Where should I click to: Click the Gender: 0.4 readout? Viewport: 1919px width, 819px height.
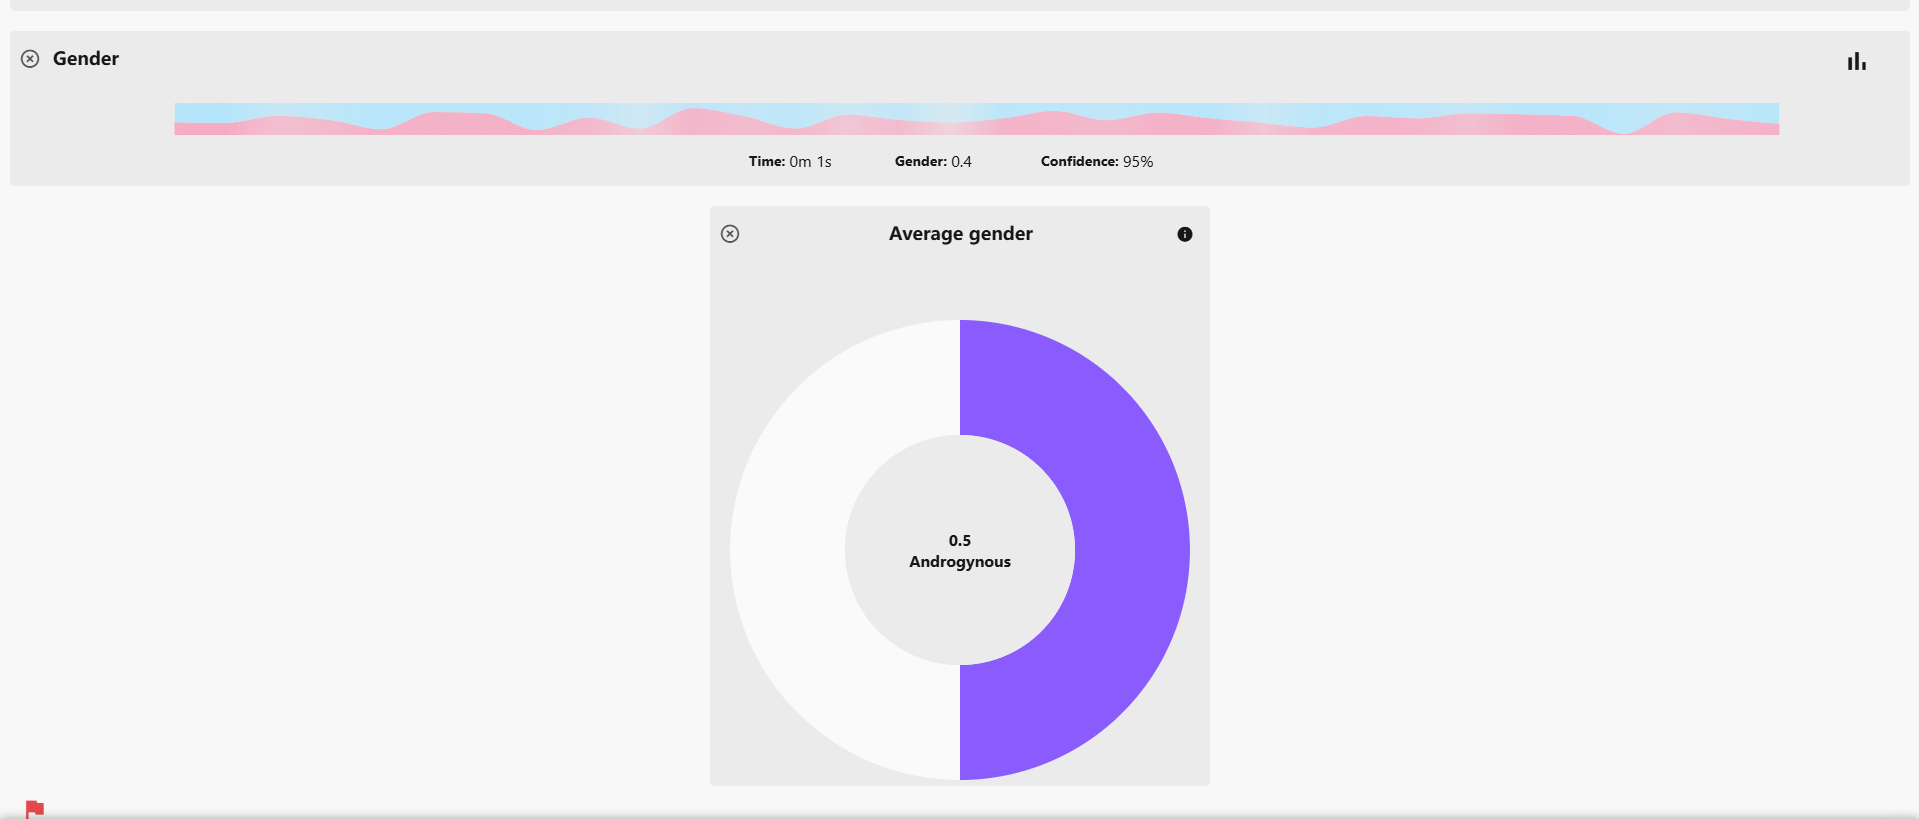(933, 162)
